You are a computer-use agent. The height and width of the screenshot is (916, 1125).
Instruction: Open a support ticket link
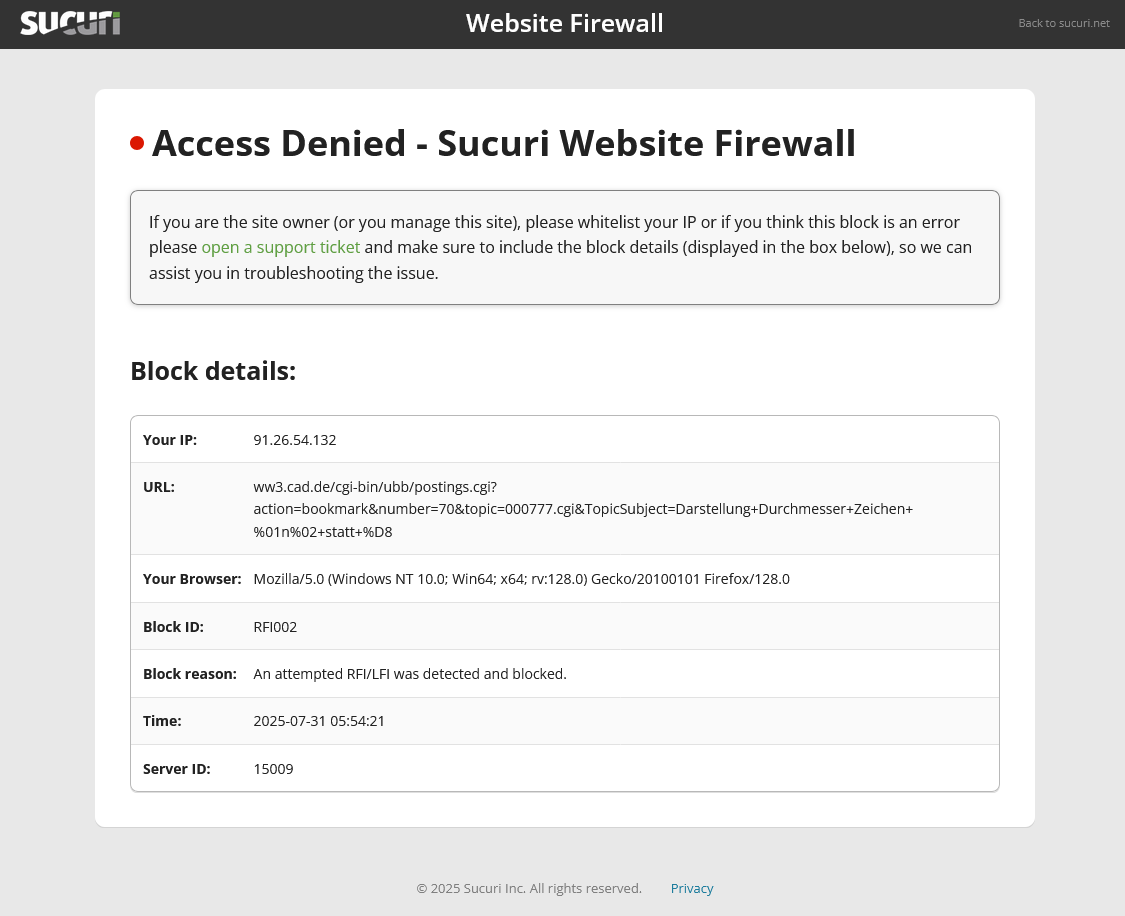tap(281, 247)
